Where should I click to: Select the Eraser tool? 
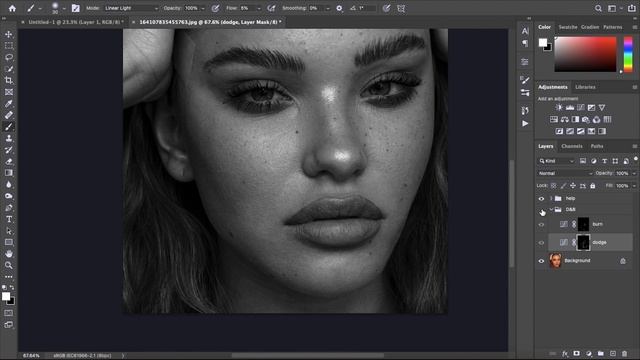tap(9, 161)
